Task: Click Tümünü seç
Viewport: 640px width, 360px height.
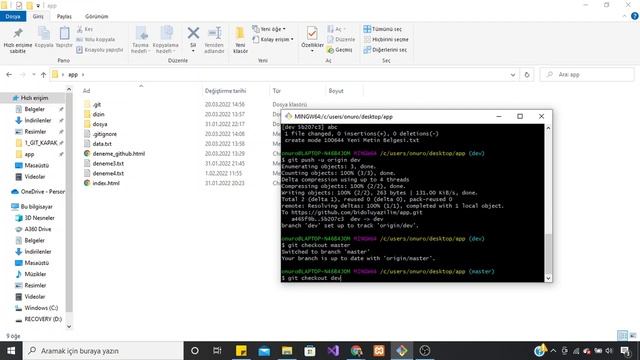Action: click(x=383, y=29)
